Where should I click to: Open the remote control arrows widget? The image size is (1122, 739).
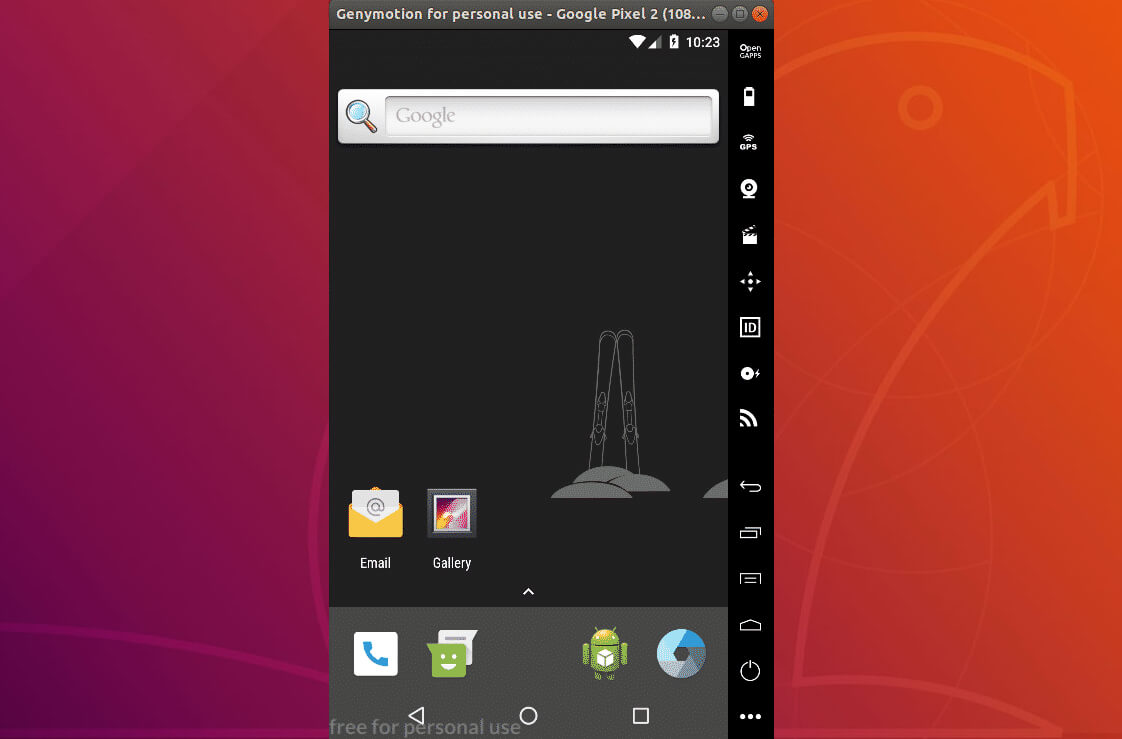tap(750, 281)
